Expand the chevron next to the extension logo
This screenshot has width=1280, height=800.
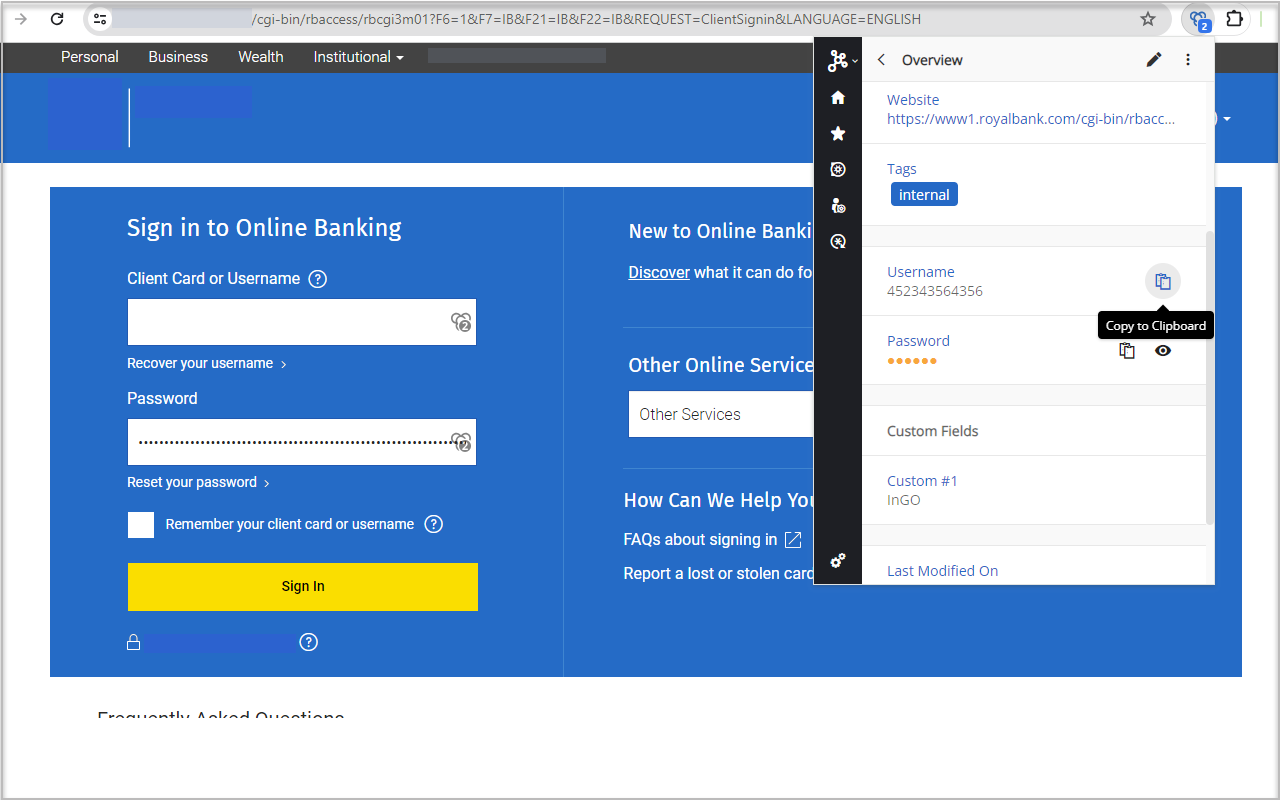pos(853,60)
